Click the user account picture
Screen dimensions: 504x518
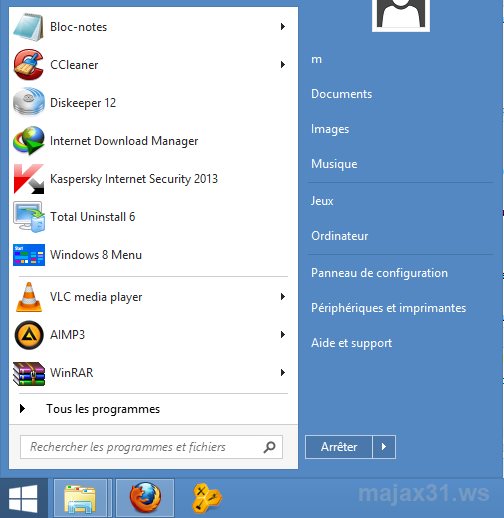pos(401,15)
